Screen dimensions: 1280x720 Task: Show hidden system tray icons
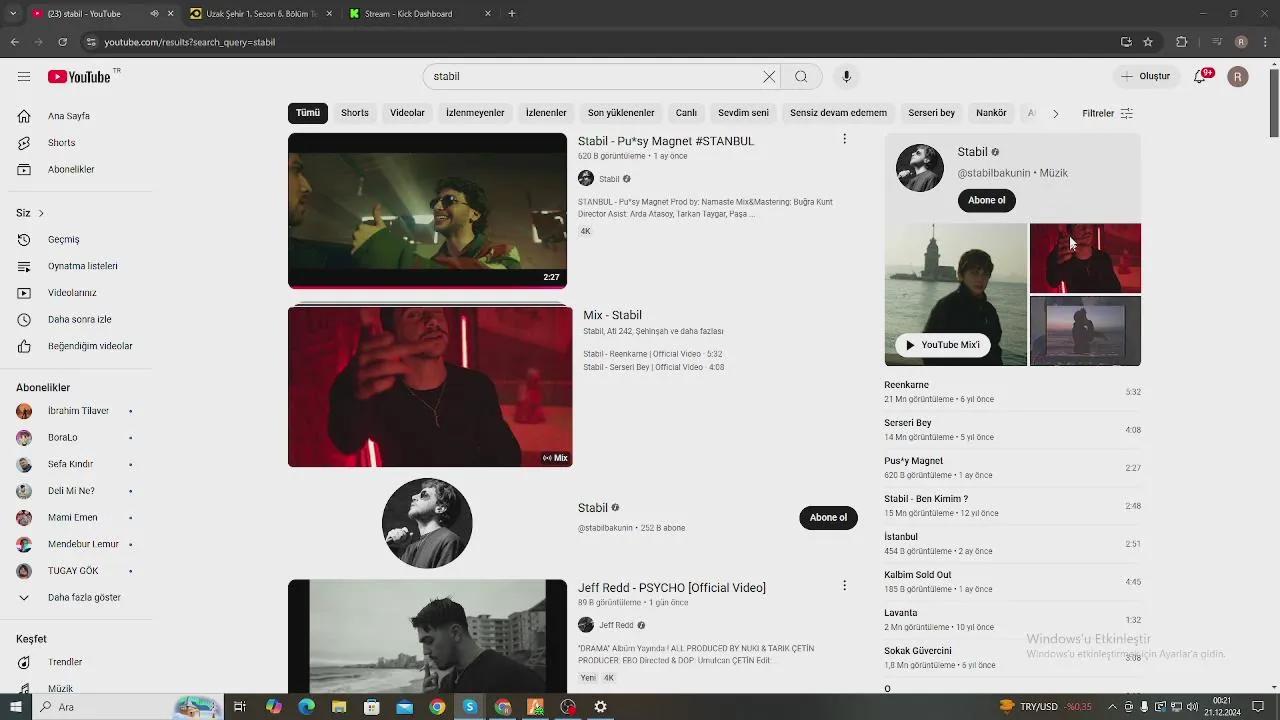pyautogui.click(x=1112, y=707)
